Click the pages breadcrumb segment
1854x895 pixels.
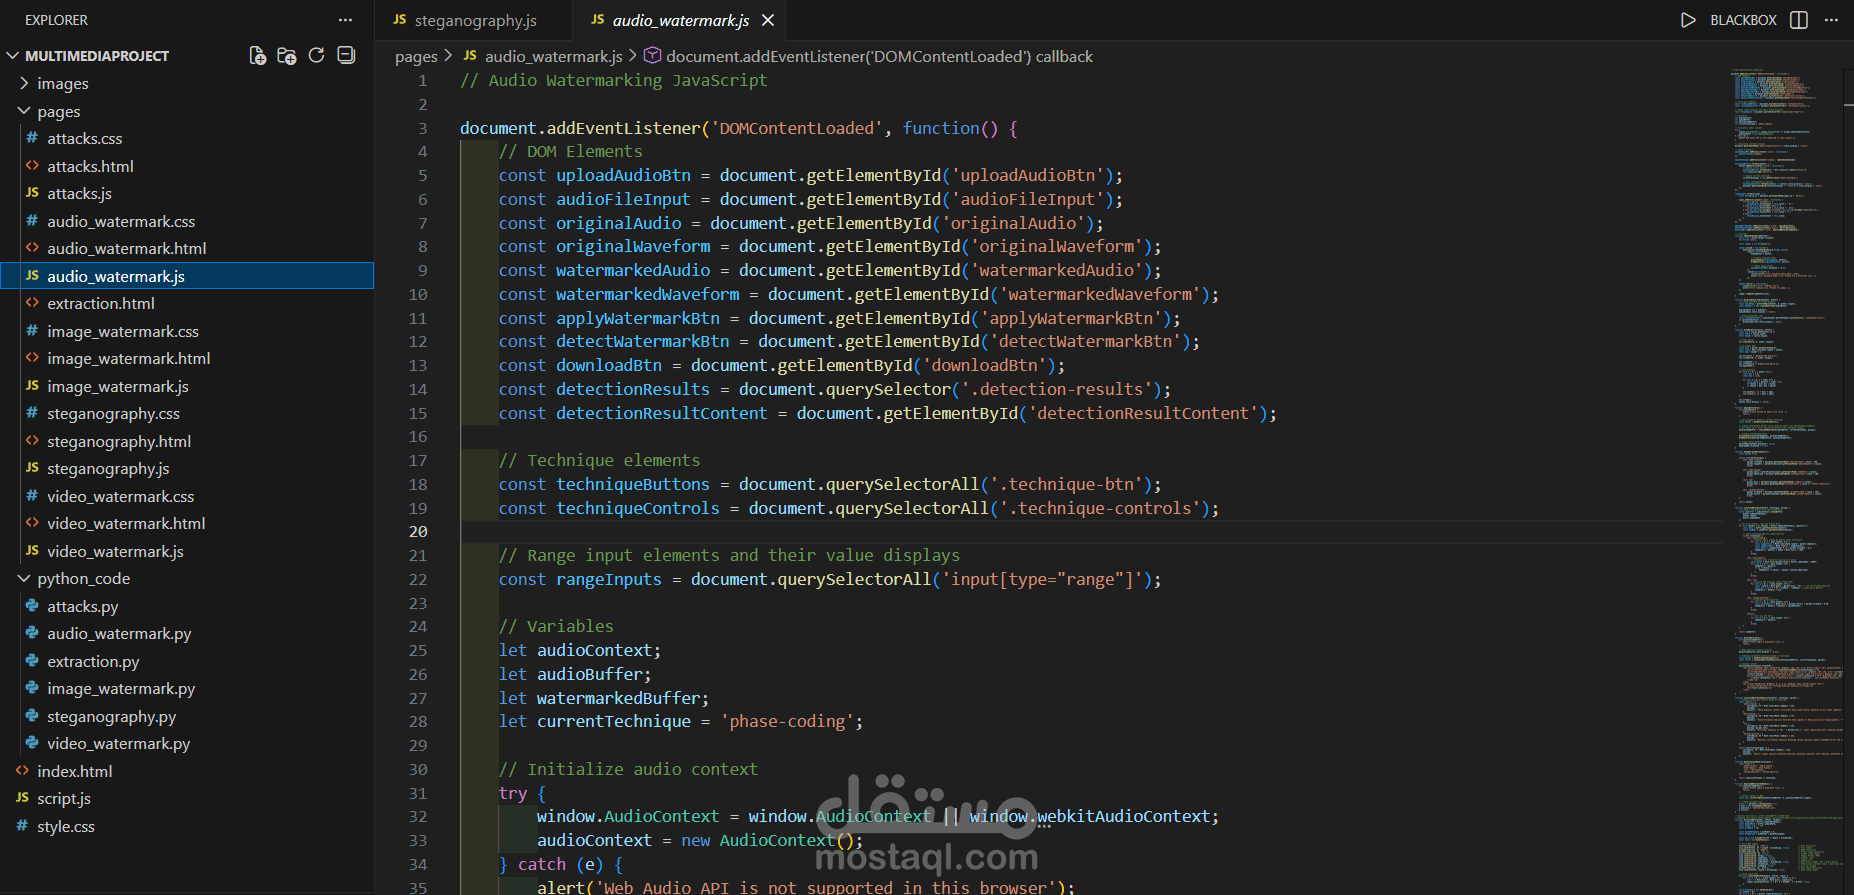tap(416, 57)
